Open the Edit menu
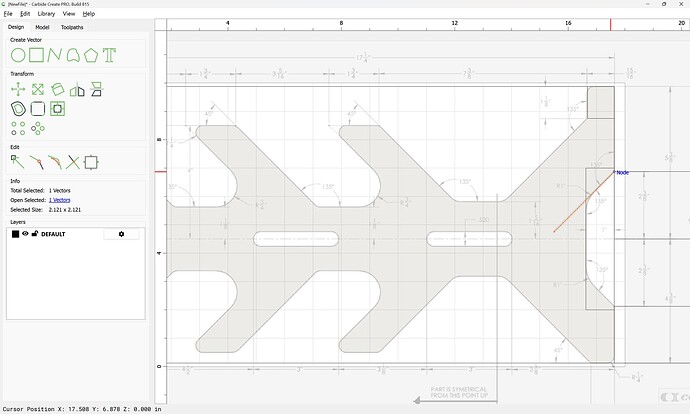 [25, 14]
